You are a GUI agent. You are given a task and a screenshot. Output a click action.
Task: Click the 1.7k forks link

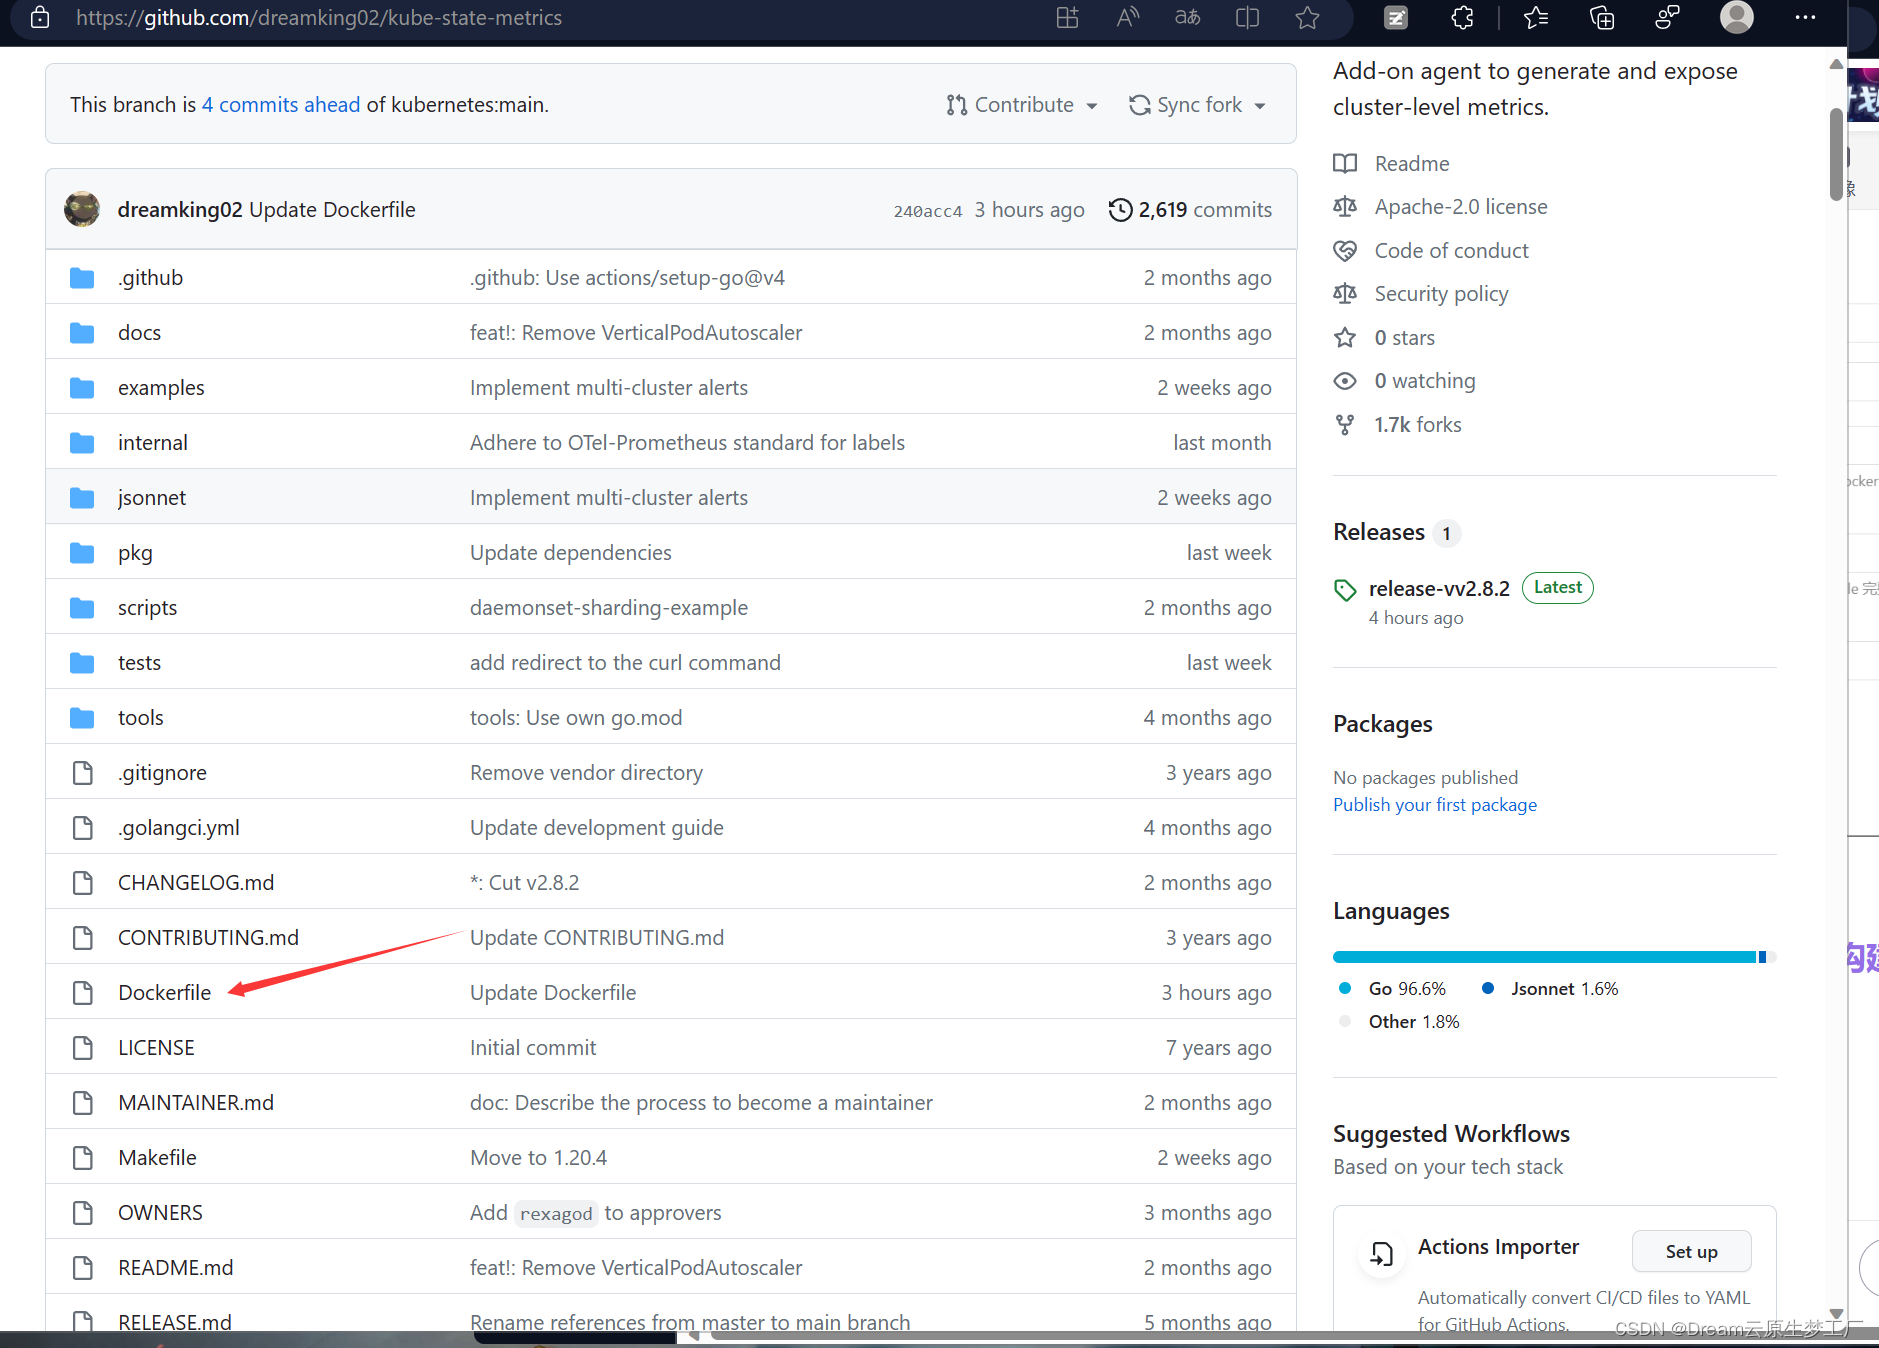[1418, 425]
